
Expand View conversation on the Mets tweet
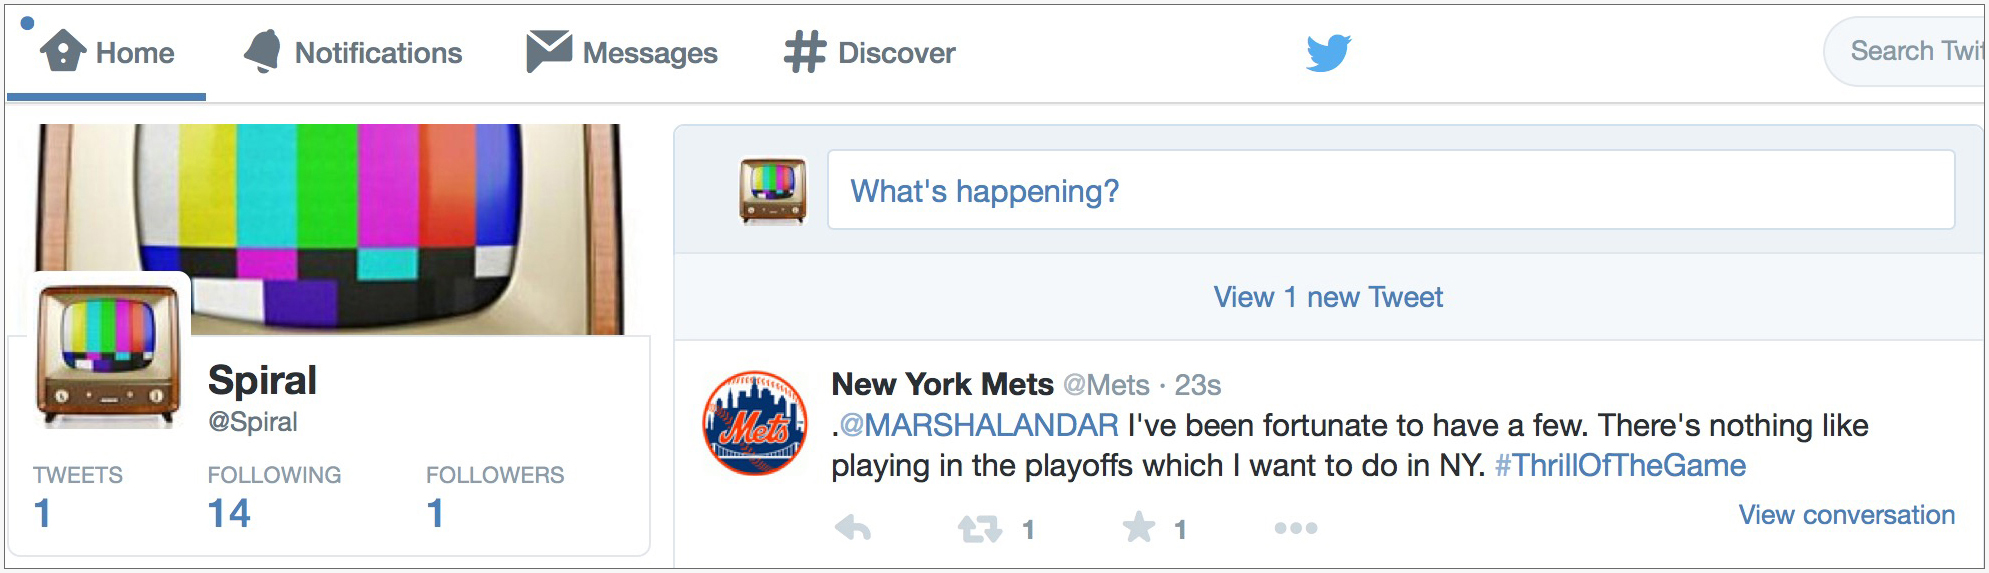1846,515
